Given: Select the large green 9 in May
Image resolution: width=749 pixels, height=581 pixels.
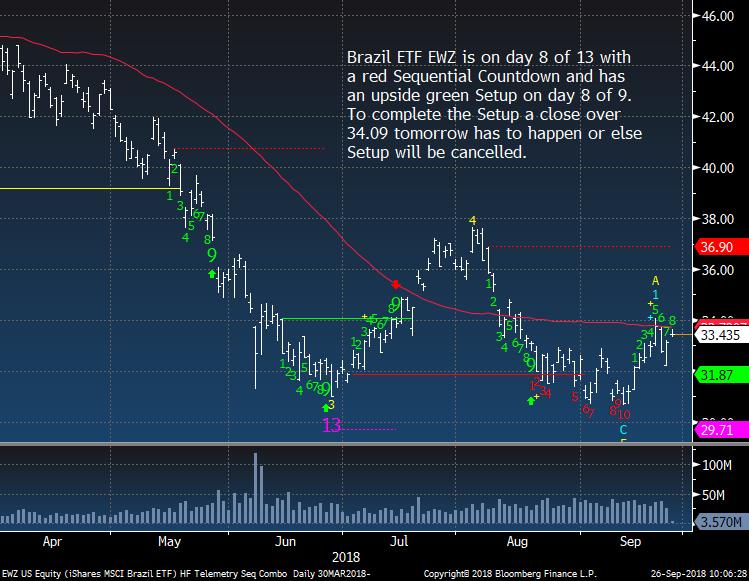Looking at the screenshot, I should coord(212,255).
